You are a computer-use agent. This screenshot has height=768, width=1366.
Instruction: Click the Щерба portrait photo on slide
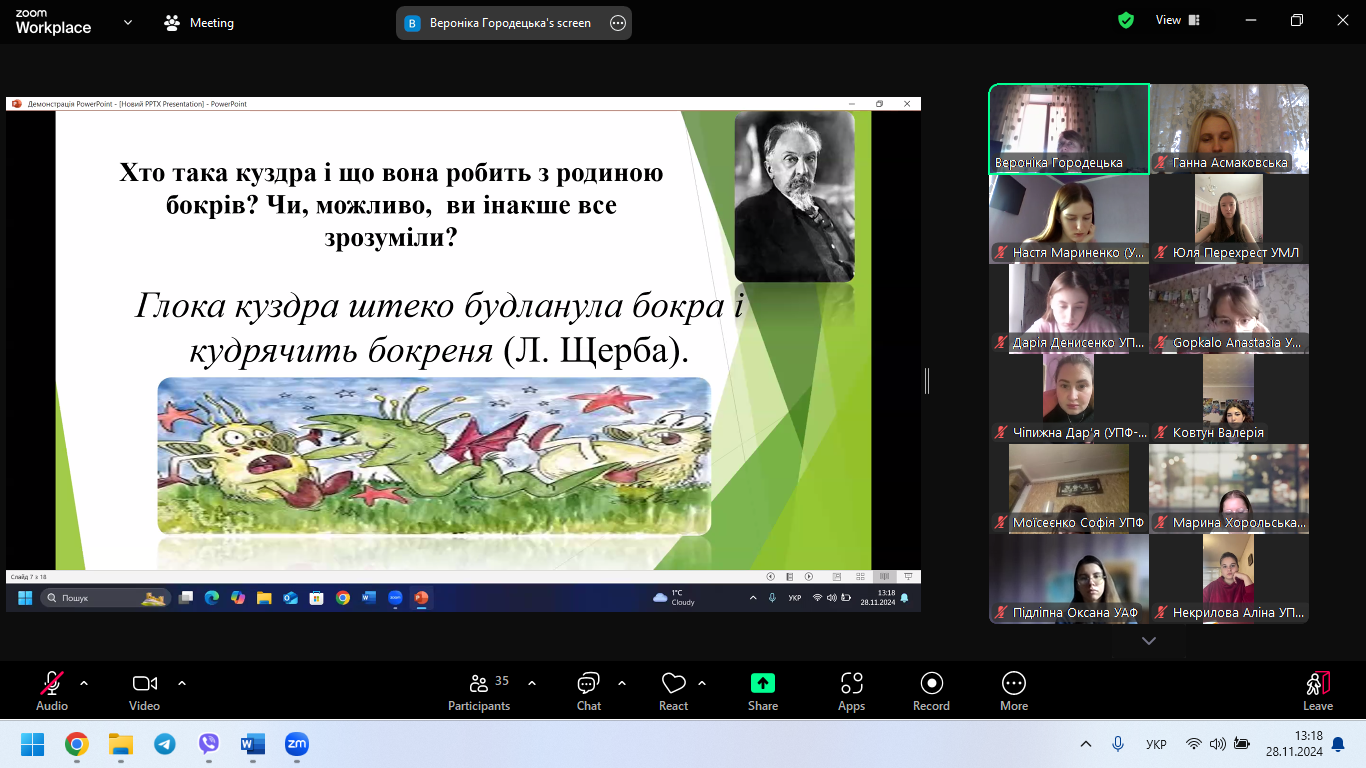[x=794, y=196]
